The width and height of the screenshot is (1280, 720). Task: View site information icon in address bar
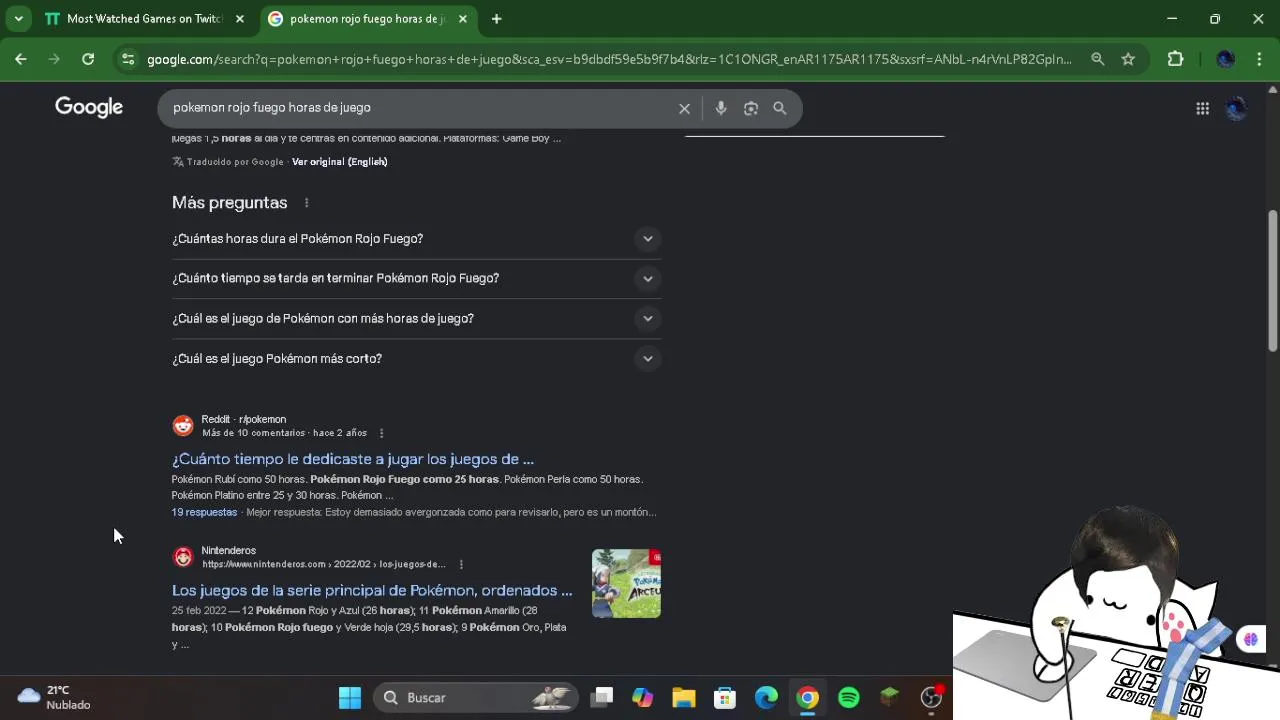tap(127, 59)
